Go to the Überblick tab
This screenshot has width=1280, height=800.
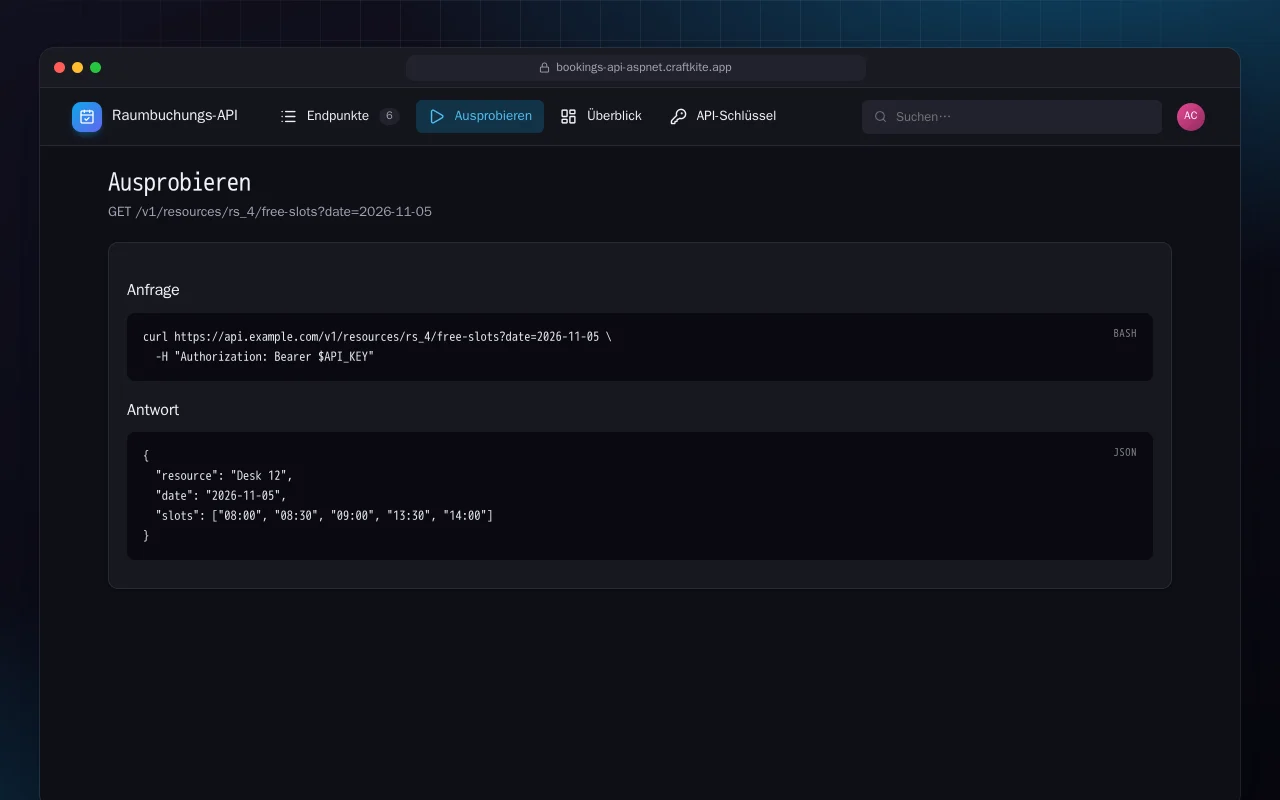601,116
